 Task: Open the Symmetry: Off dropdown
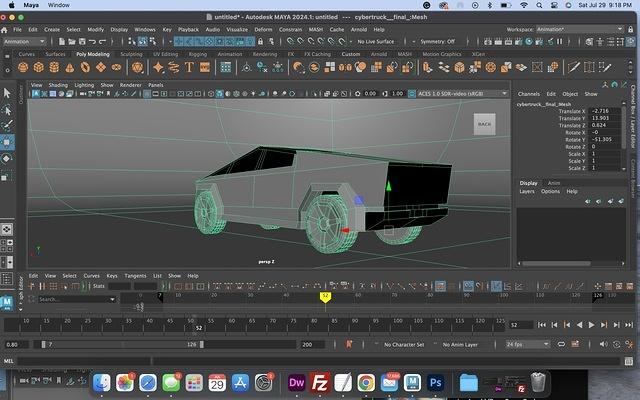440,42
